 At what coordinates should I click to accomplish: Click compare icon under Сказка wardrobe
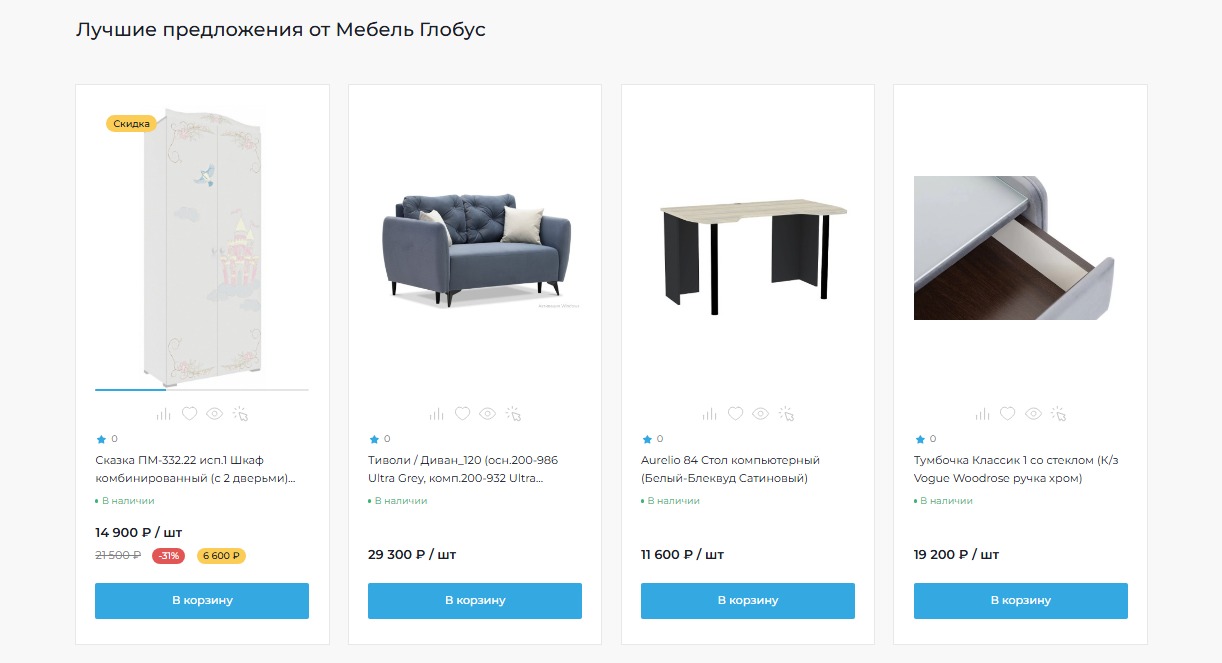[163, 414]
